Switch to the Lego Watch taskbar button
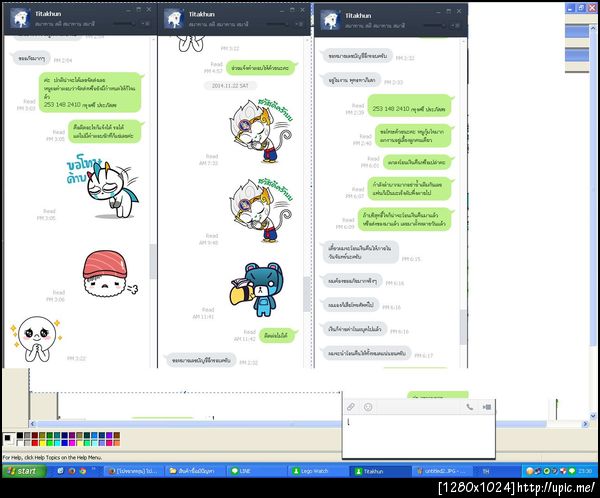Viewport: 600px width, 498px height. coord(318,471)
